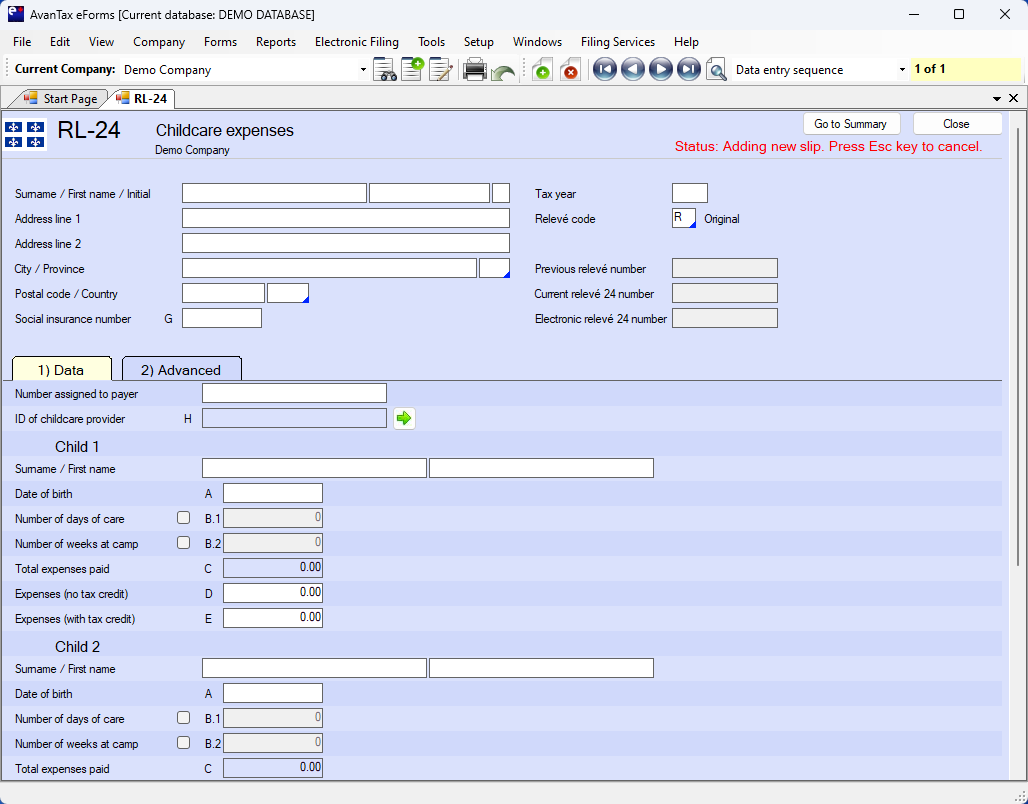This screenshot has width=1028, height=804.
Task: Jump to the first slip record
Action: coord(604,70)
